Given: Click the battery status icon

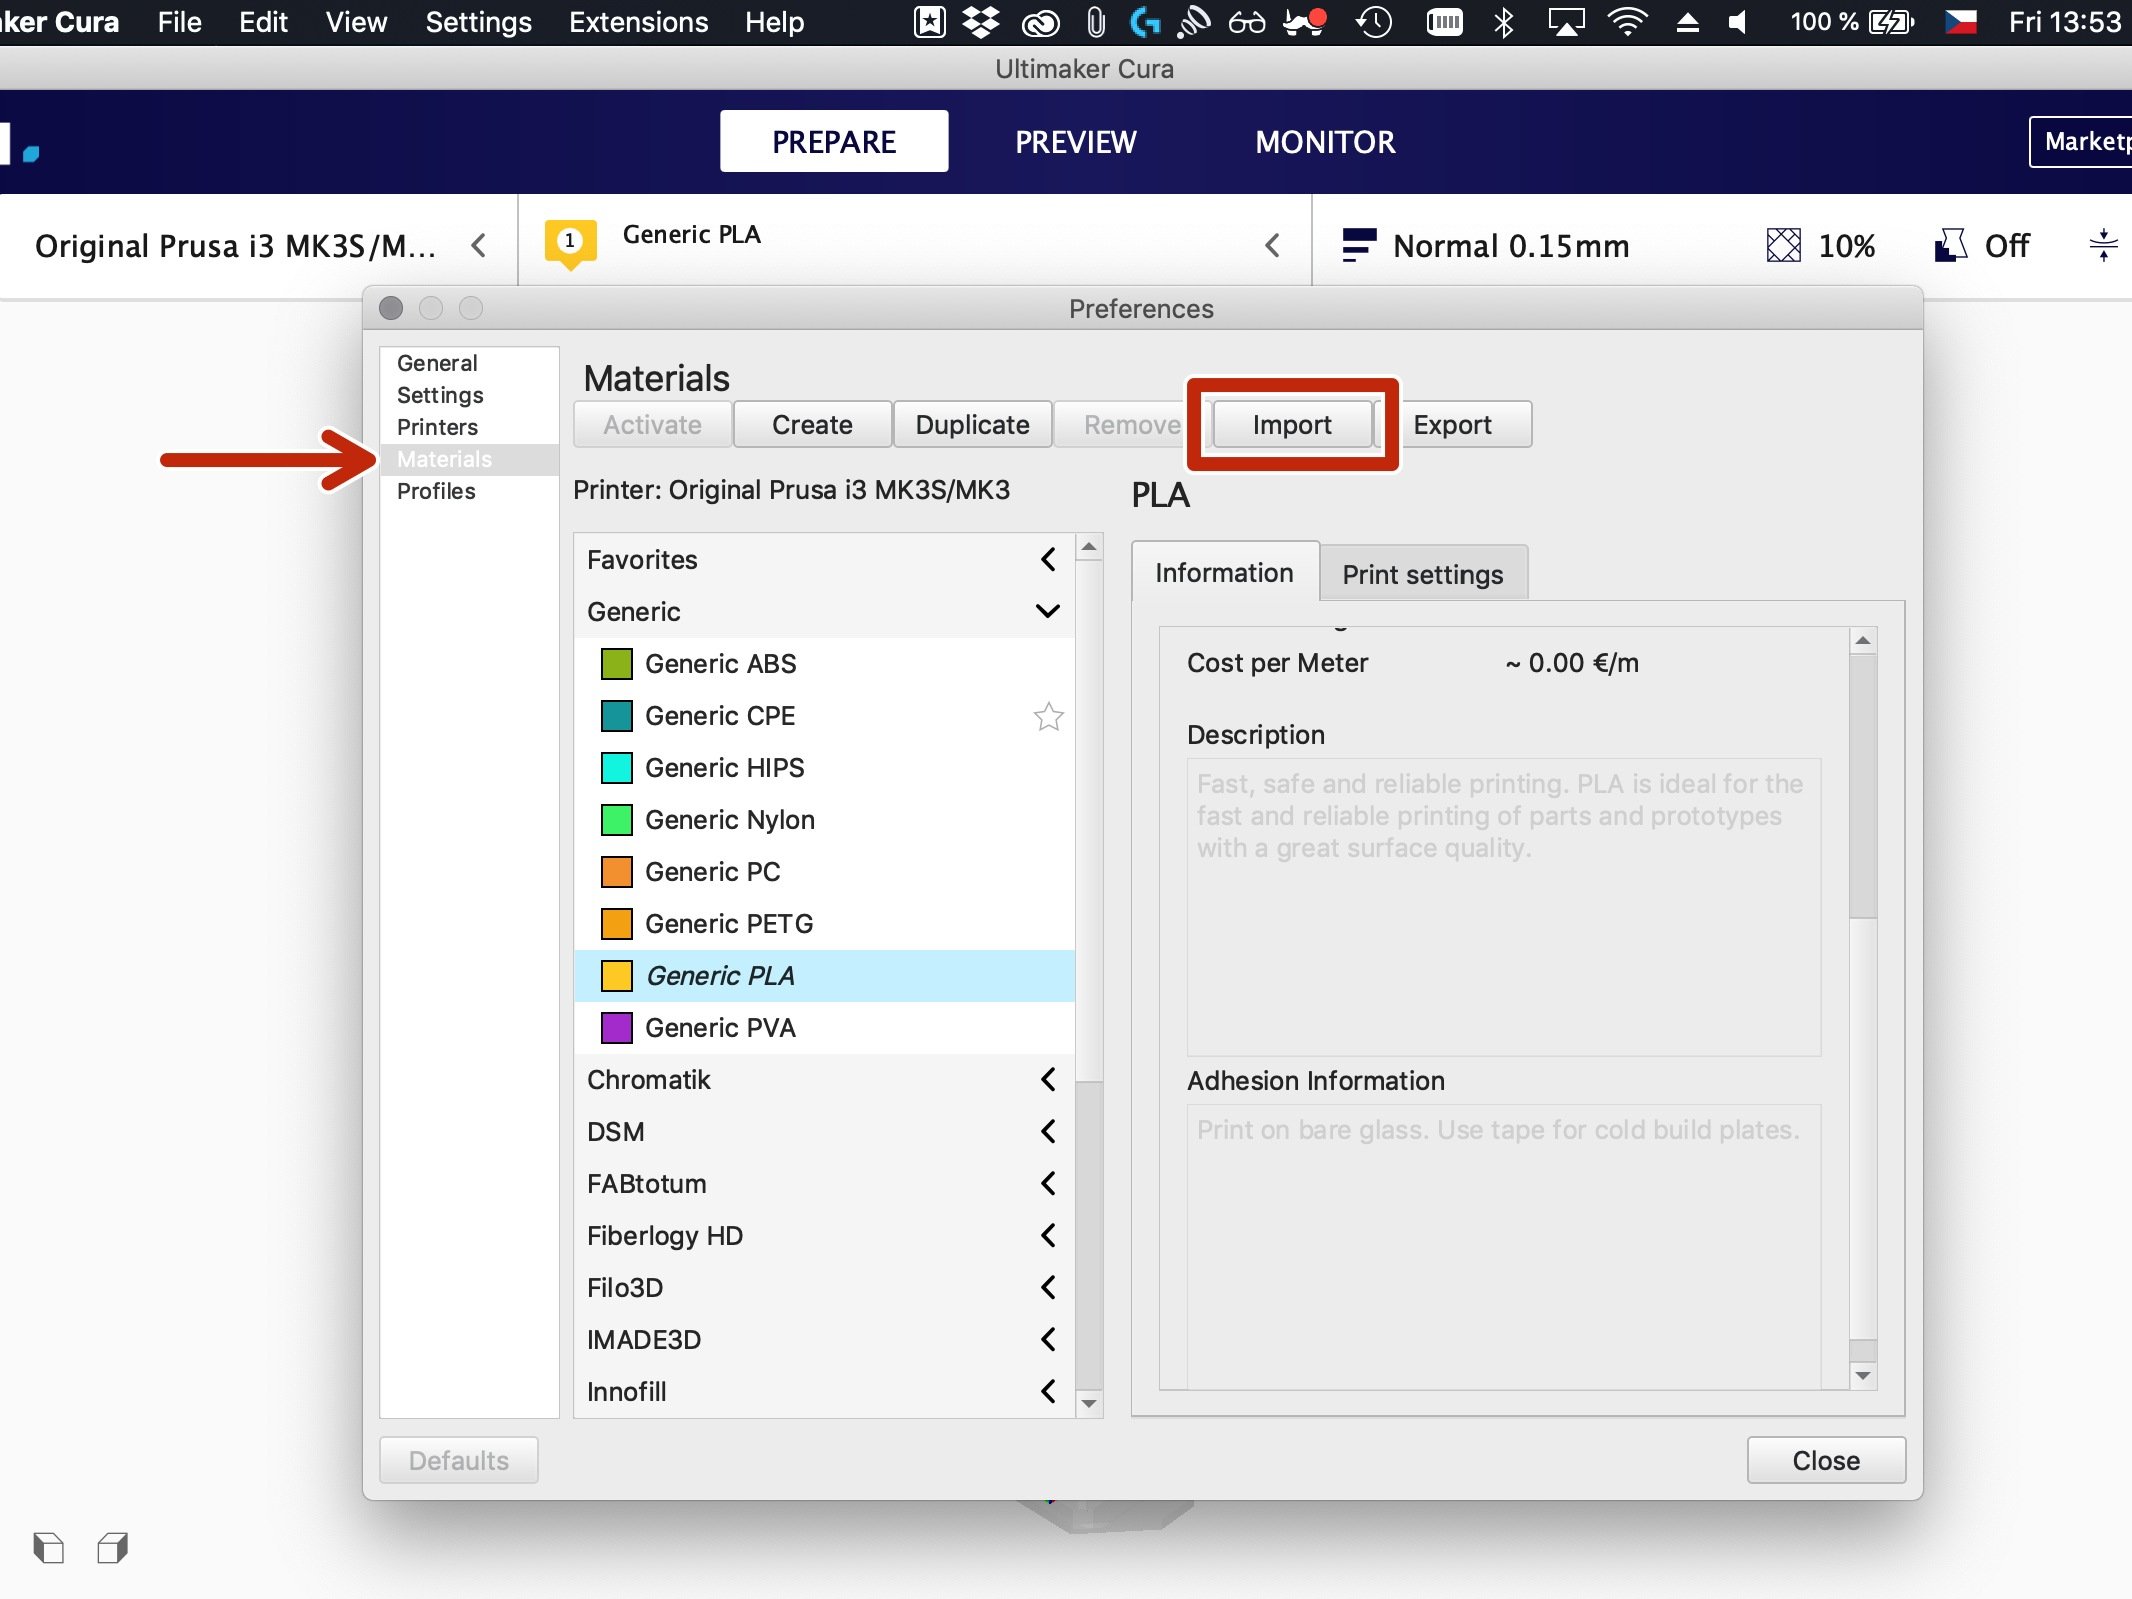Looking at the screenshot, I should coord(1891,22).
